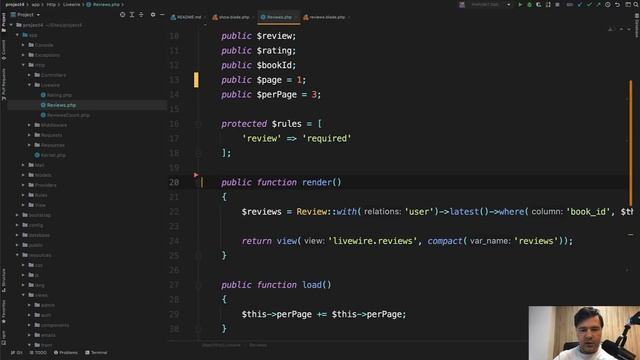Open the Terminal tool window tab

click(x=96, y=353)
